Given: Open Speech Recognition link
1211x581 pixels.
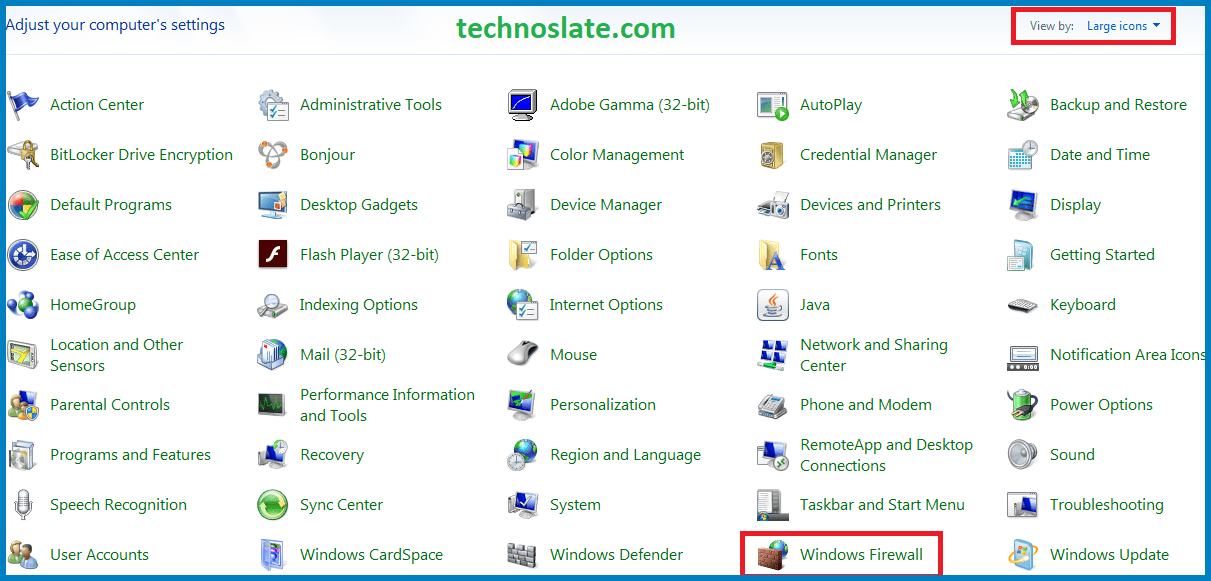Looking at the screenshot, I should pos(118,505).
